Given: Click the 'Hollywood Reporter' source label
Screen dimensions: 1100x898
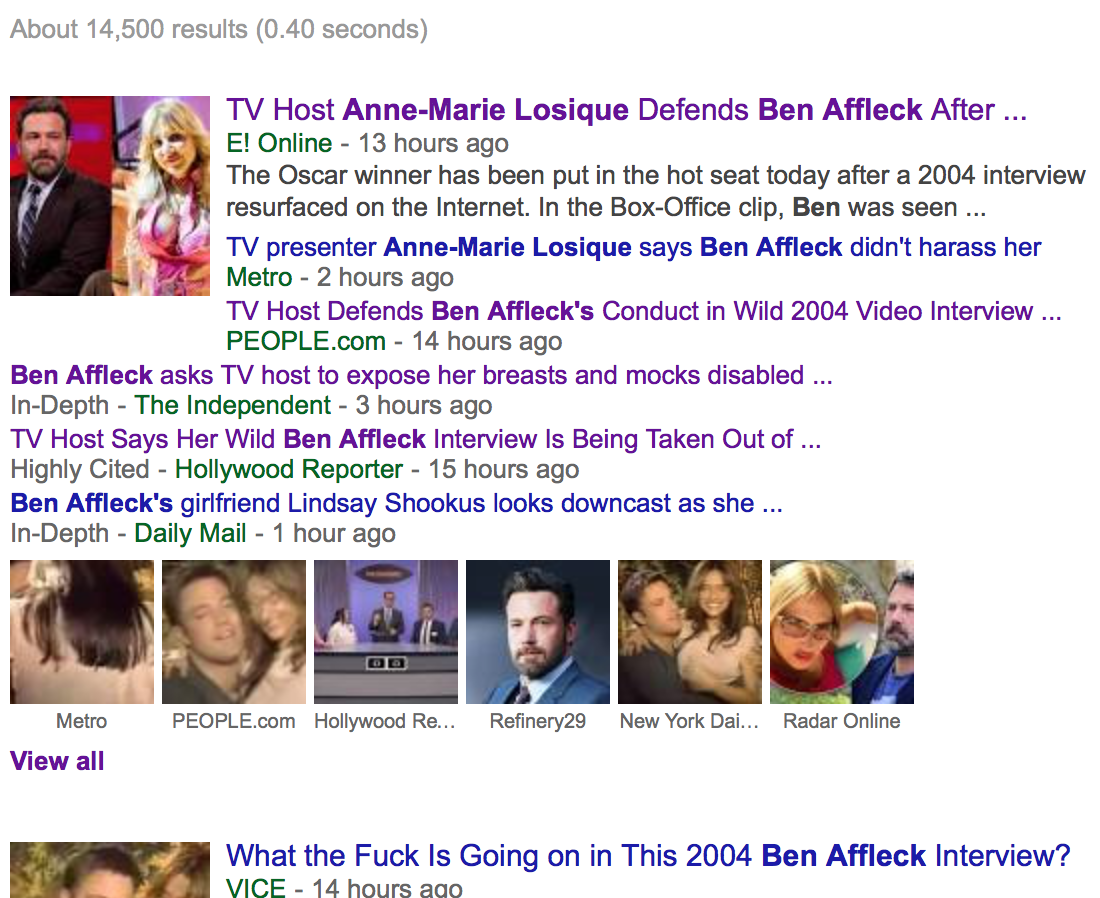Looking at the screenshot, I should click(x=289, y=469).
